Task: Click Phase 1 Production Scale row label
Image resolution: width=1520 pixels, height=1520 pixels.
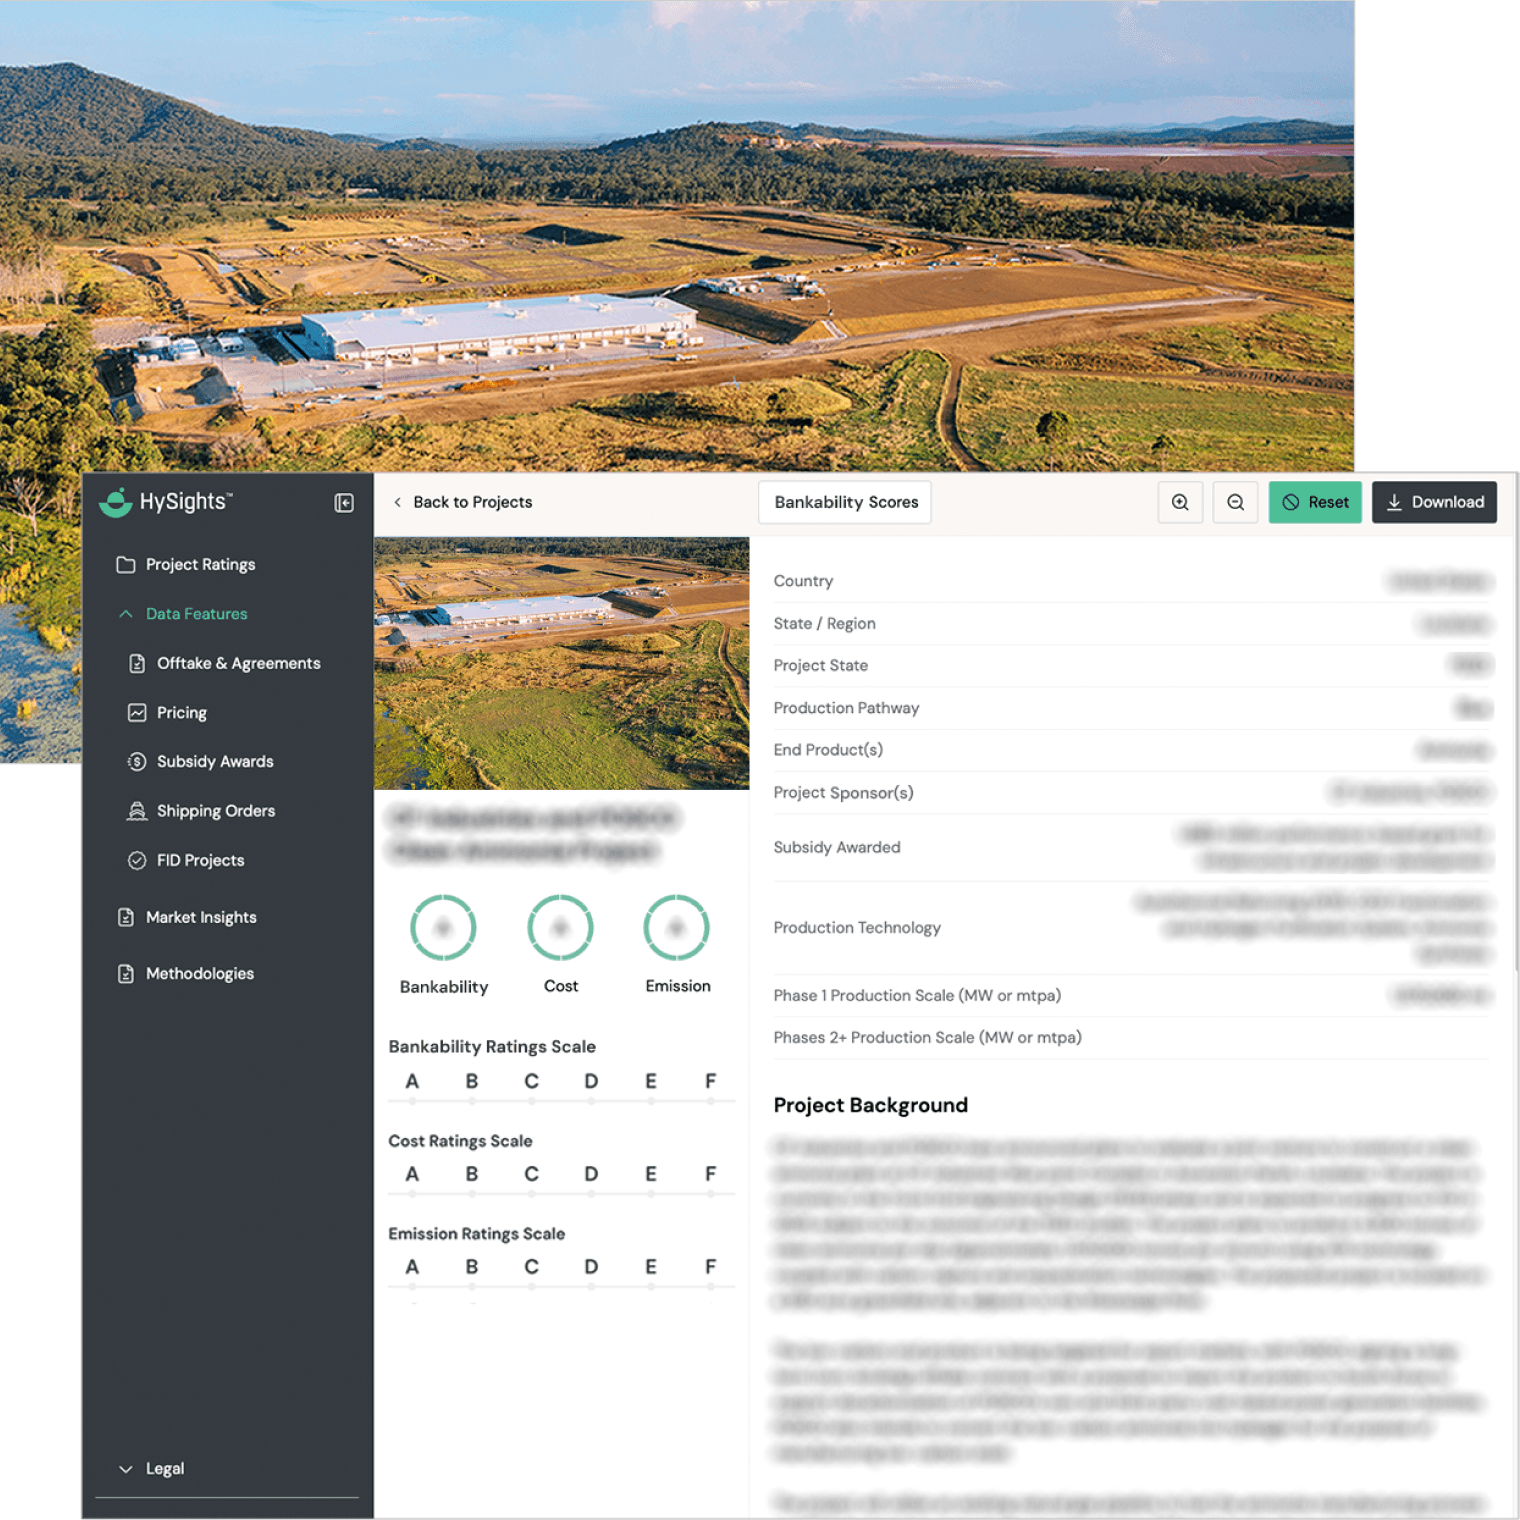Action: 917,995
